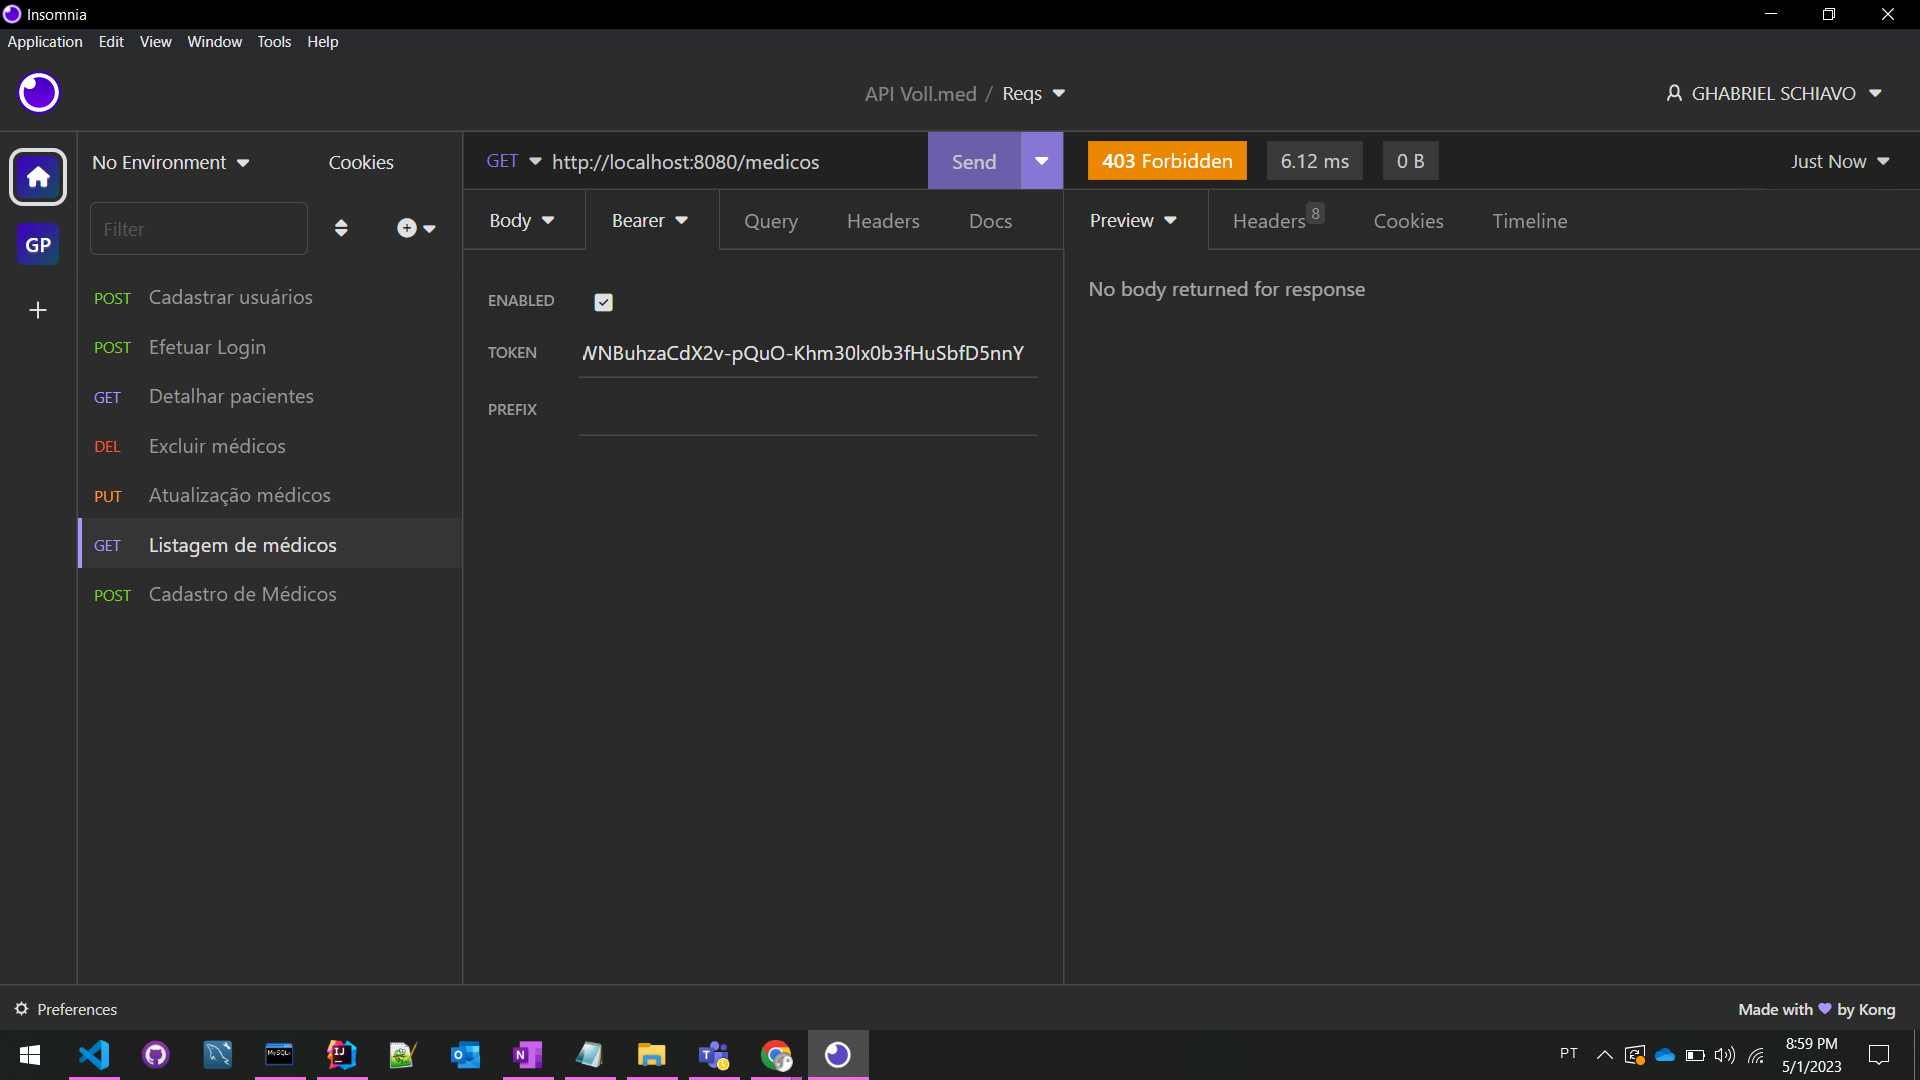This screenshot has height=1080, width=1920.
Task: Click the add new request plus icon
Action: (407, 228)
